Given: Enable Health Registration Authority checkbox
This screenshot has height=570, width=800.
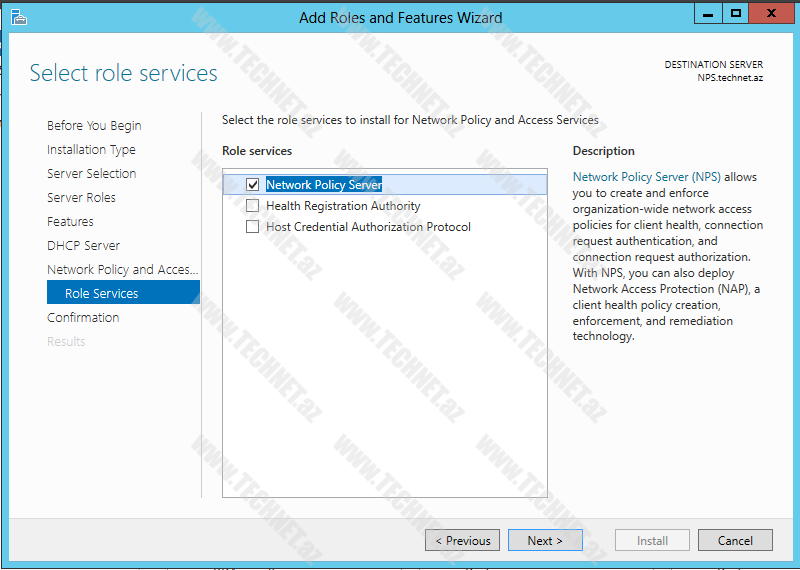Looking at the screenshot, I should tap(252, 206).
